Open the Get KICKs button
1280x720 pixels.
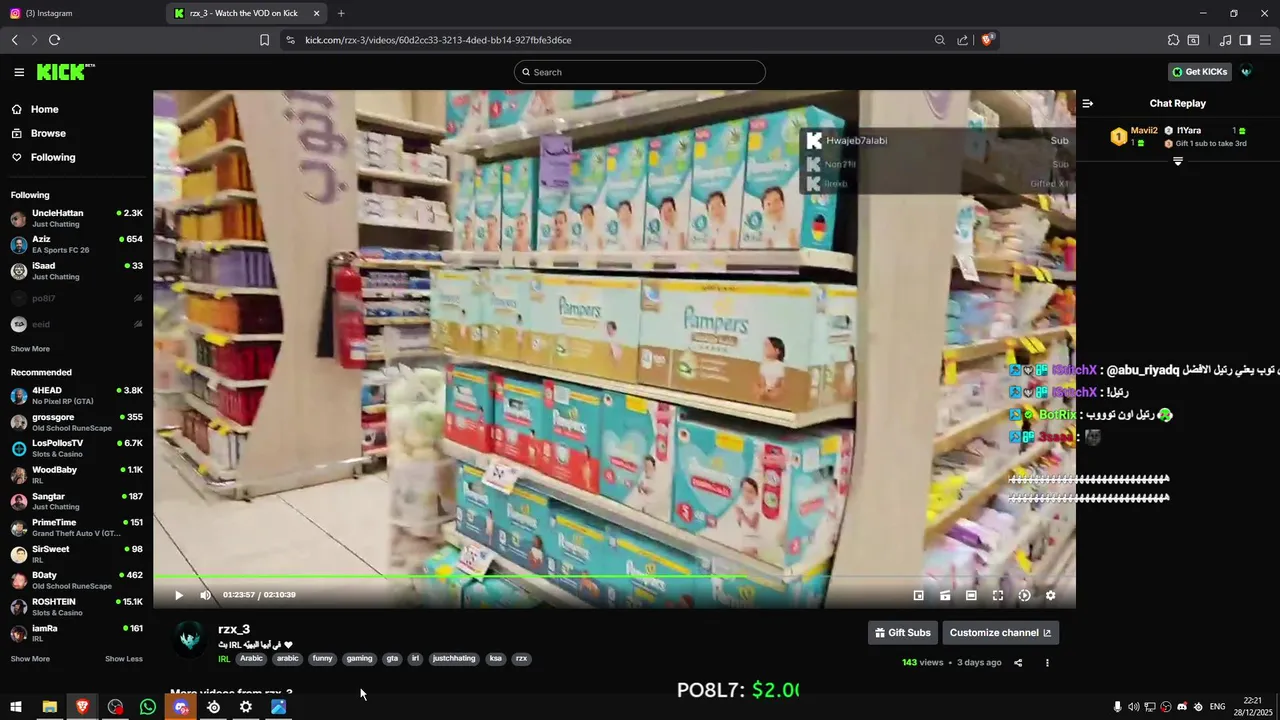click(1199, 72)
